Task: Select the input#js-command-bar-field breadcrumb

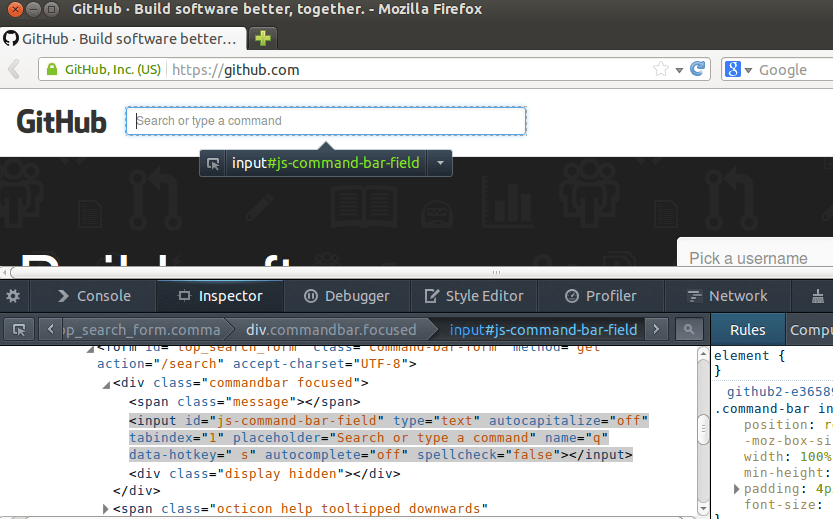Action: (x=543, y=330)
